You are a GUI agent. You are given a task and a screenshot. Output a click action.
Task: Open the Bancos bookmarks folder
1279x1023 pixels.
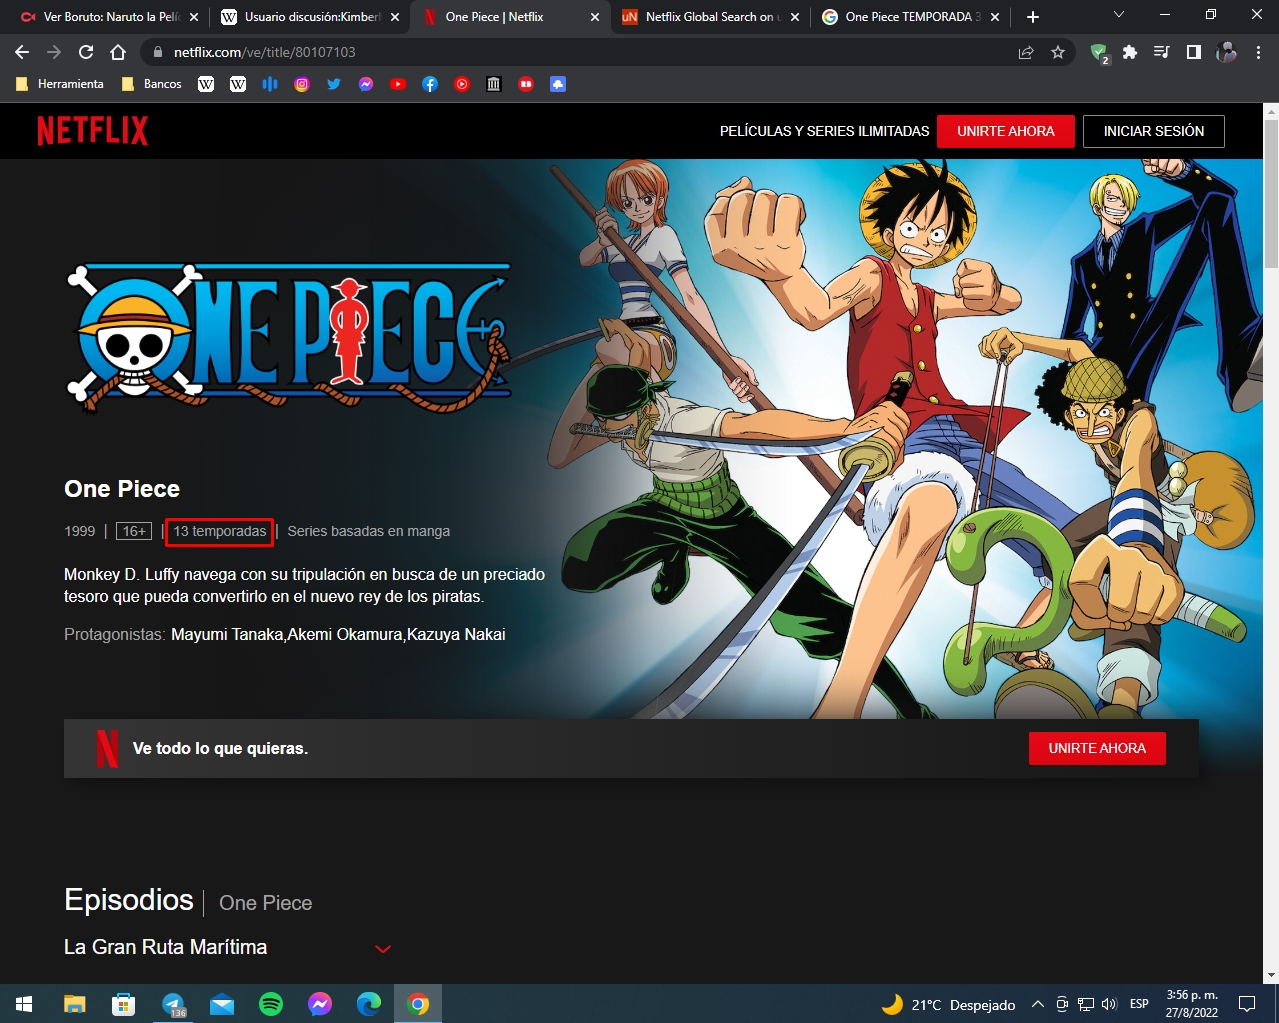tap(152, 84)
